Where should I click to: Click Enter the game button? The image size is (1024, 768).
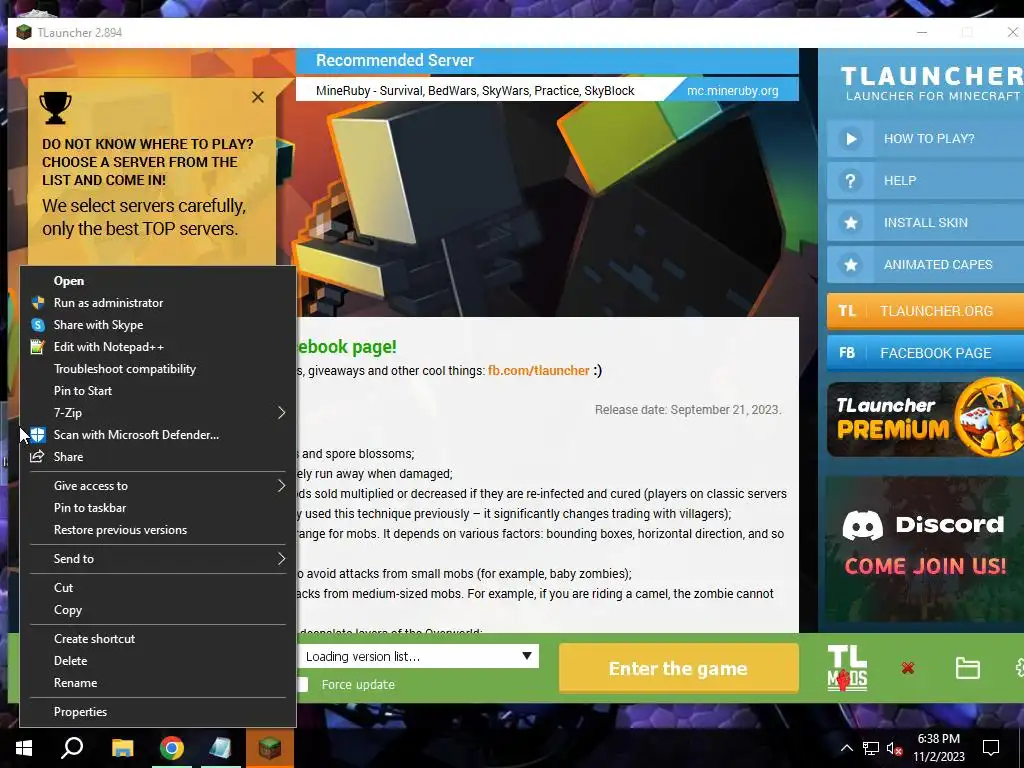point(679,668)
